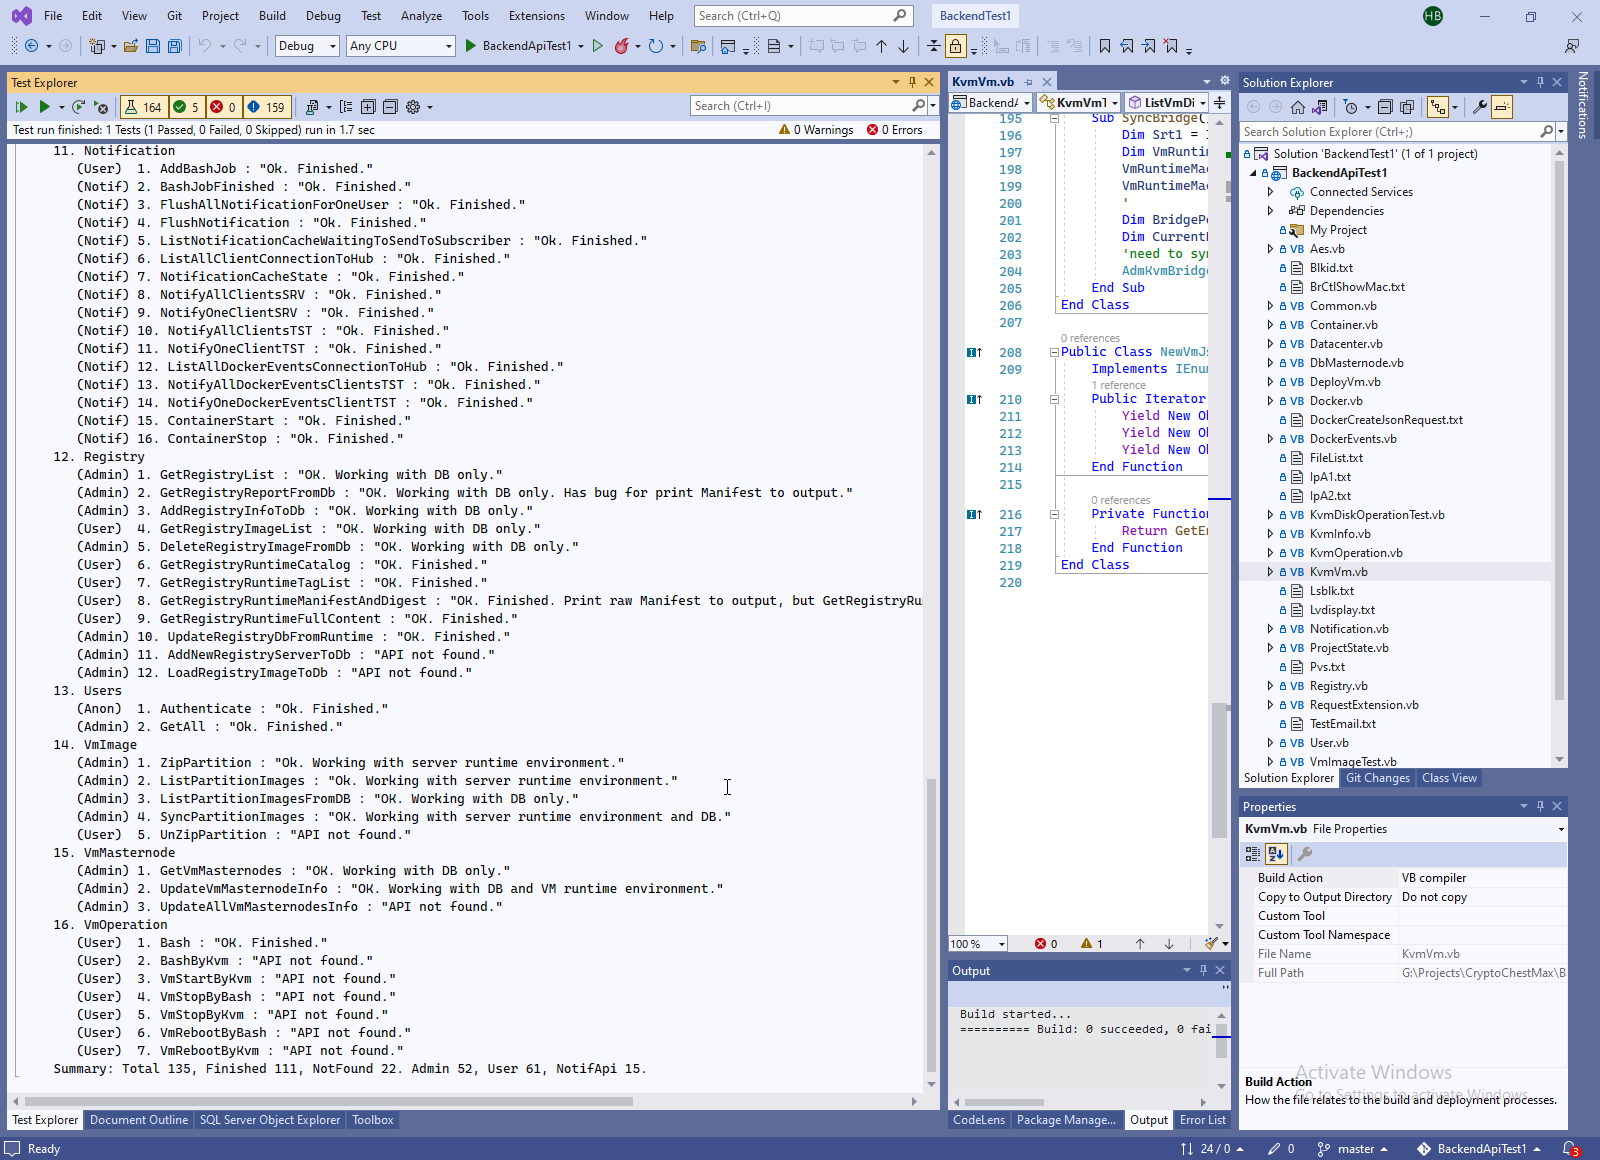Expand the Registry.vb tree node

tap(1270, 686)
